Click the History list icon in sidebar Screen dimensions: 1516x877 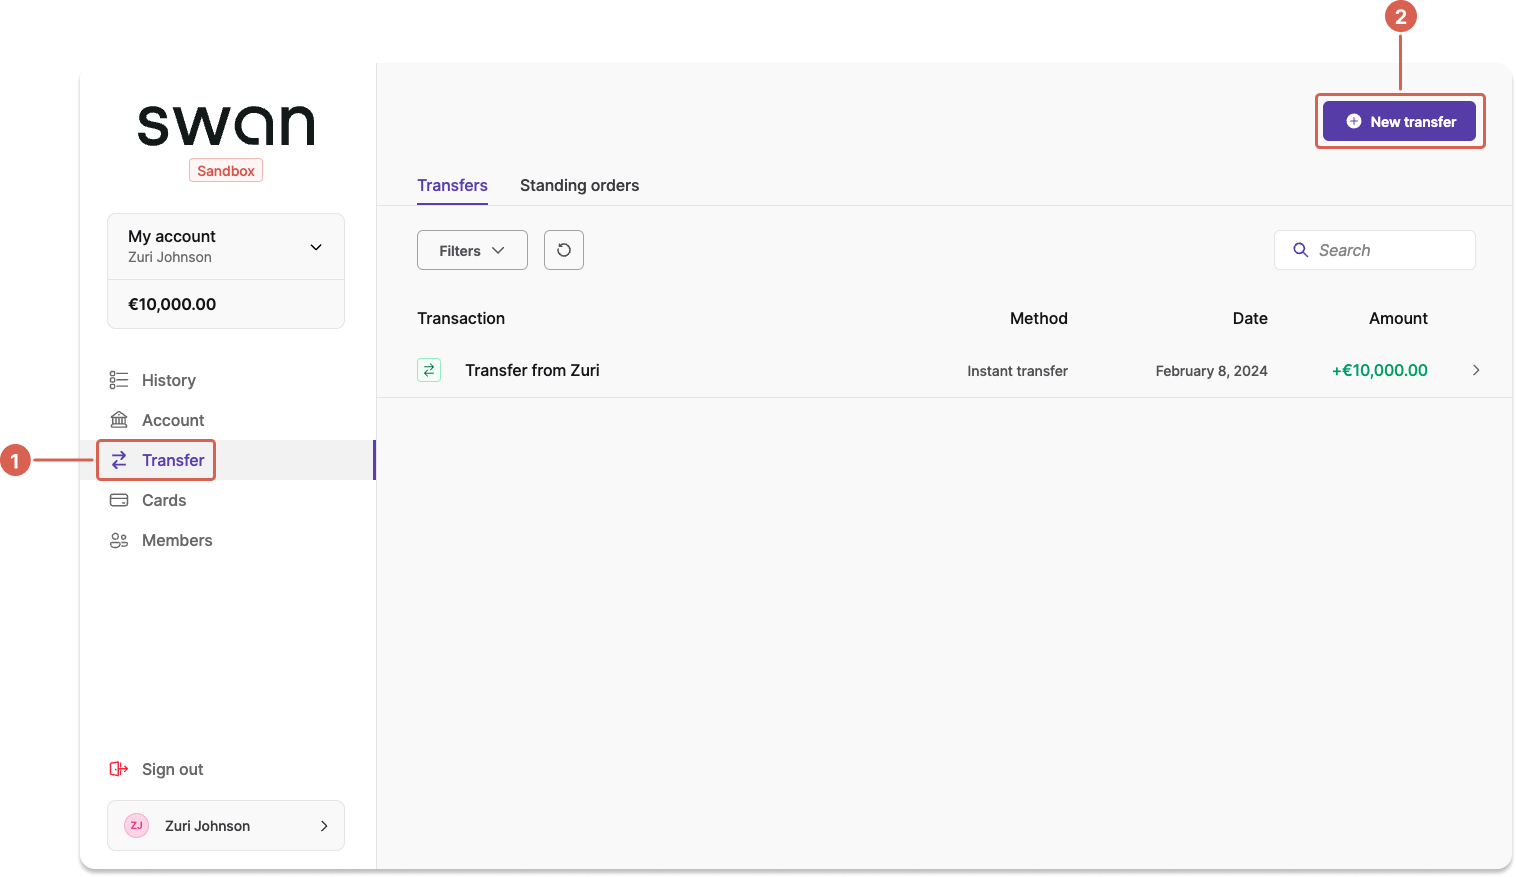pyautogui.click(x=119, y=380)
